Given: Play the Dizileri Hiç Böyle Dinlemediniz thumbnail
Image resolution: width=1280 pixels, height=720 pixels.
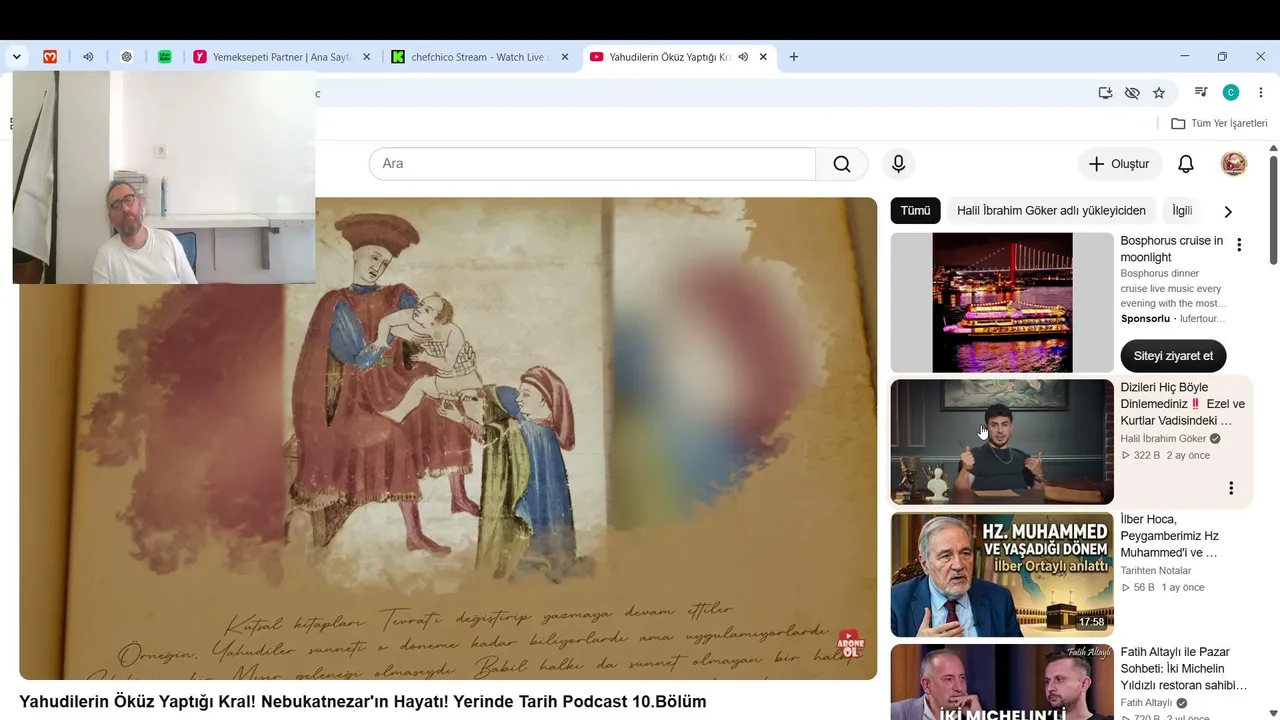Looking at the screenshot, I should 1002,442.
